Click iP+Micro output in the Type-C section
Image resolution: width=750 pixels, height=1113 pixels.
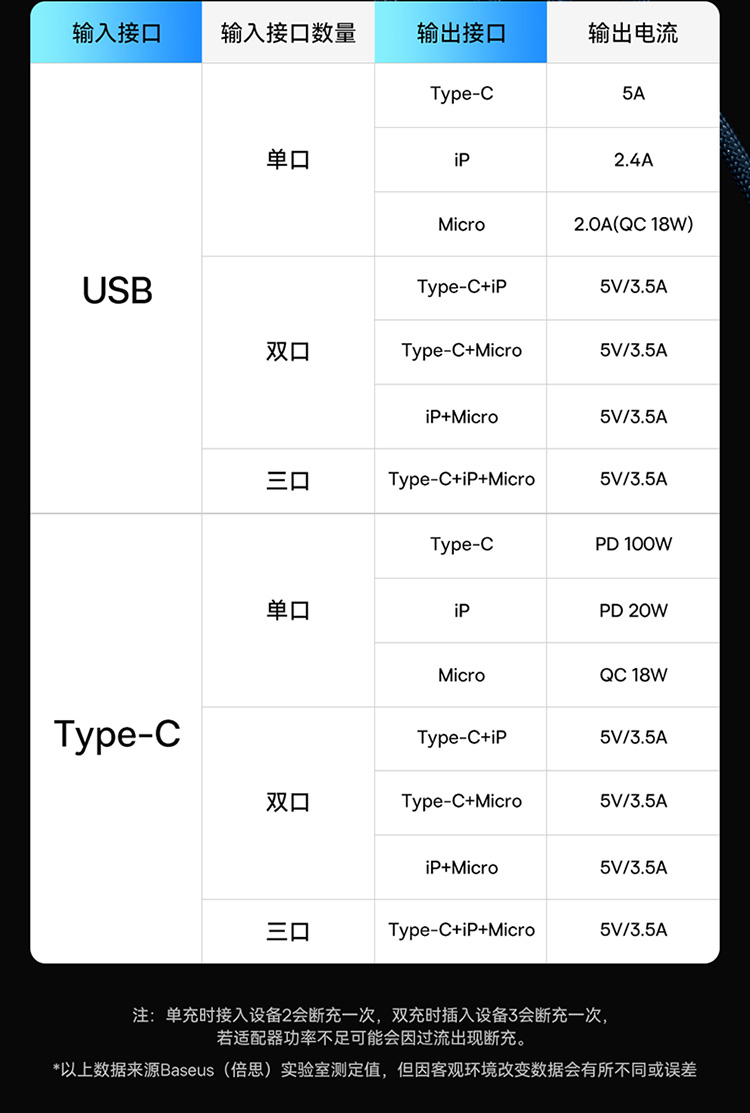(x=461, y=867)
